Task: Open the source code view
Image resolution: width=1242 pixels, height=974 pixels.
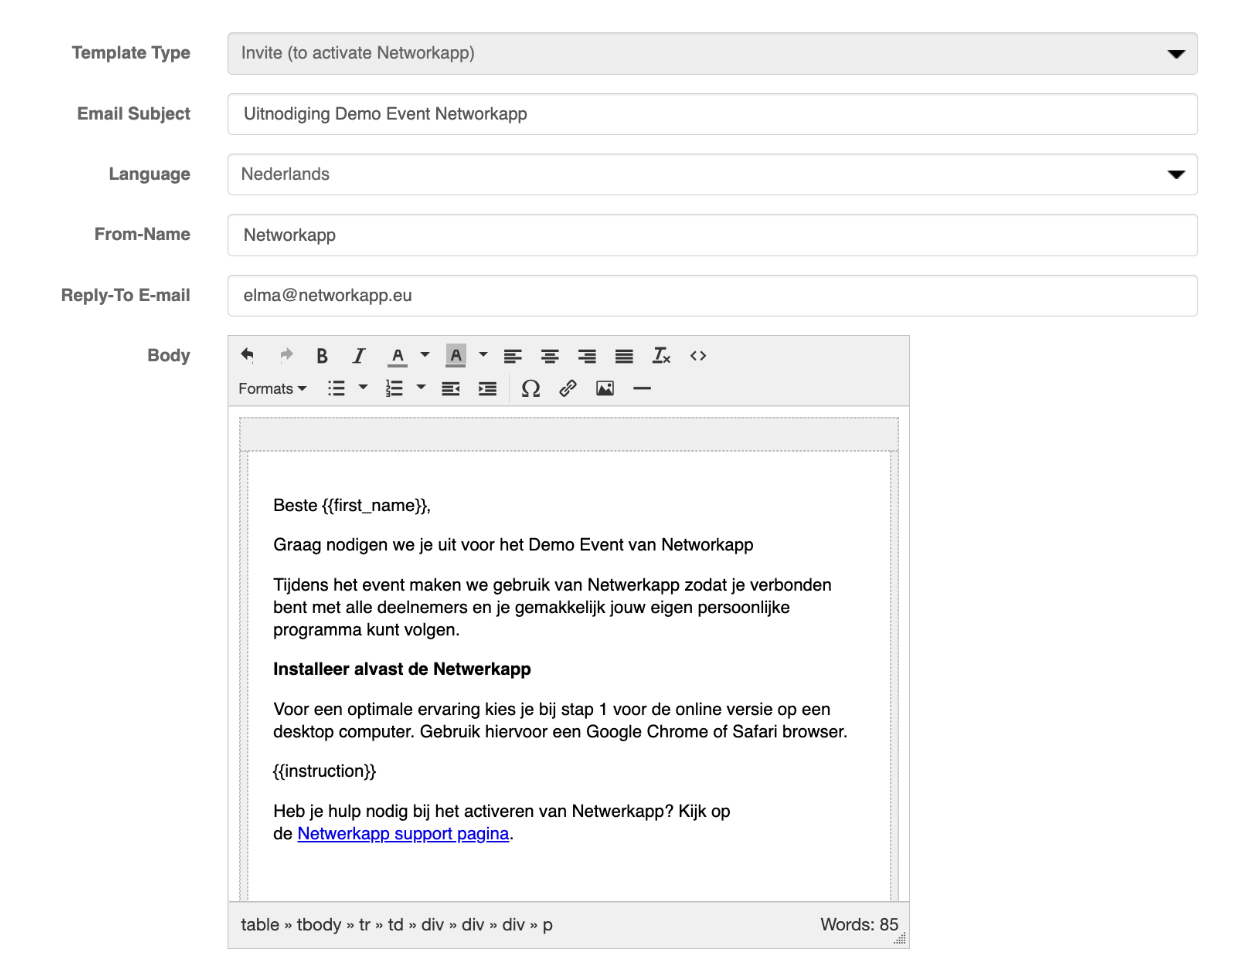Action: [x=698, y=355]
